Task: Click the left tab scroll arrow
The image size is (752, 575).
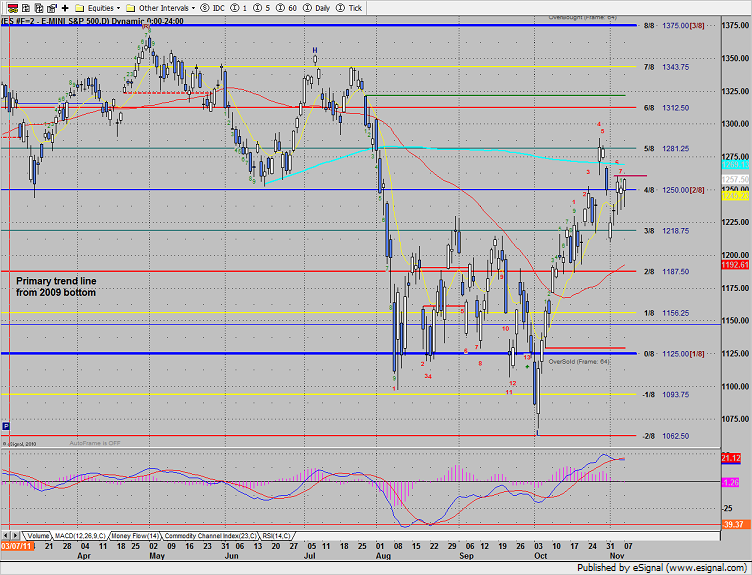Action: pyautogui.click(x=5, y=536)
